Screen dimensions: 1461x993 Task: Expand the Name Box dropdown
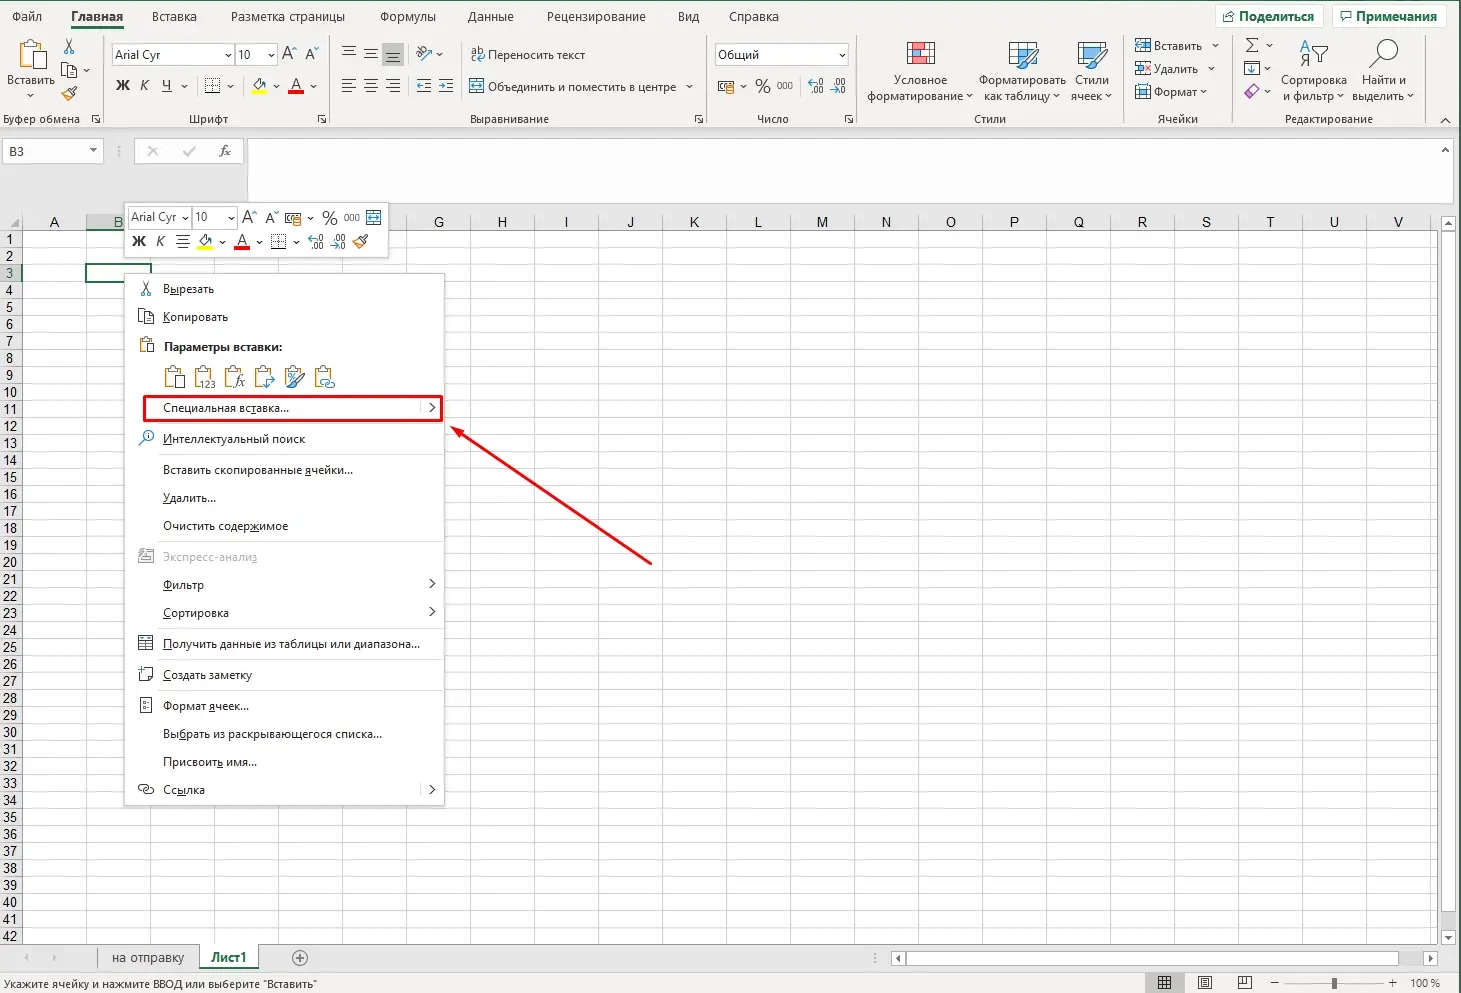pyautogui.click(x=93, y=151)
